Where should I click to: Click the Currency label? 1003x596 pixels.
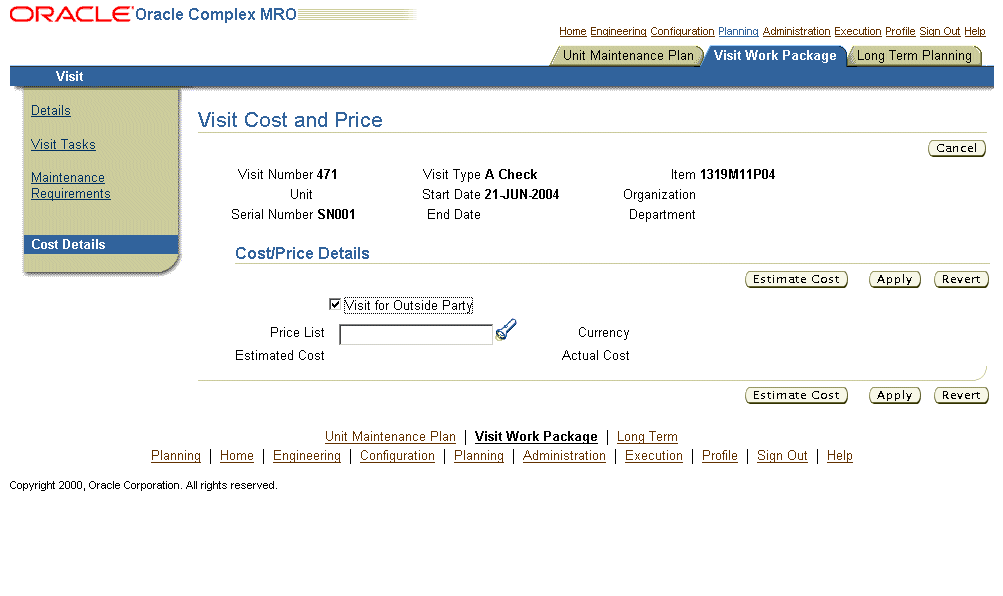pos(604,333)
